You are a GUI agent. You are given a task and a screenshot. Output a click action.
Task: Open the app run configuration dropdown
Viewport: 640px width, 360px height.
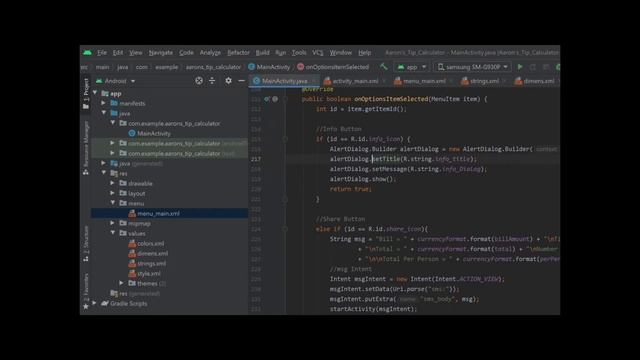pos(411,67)
